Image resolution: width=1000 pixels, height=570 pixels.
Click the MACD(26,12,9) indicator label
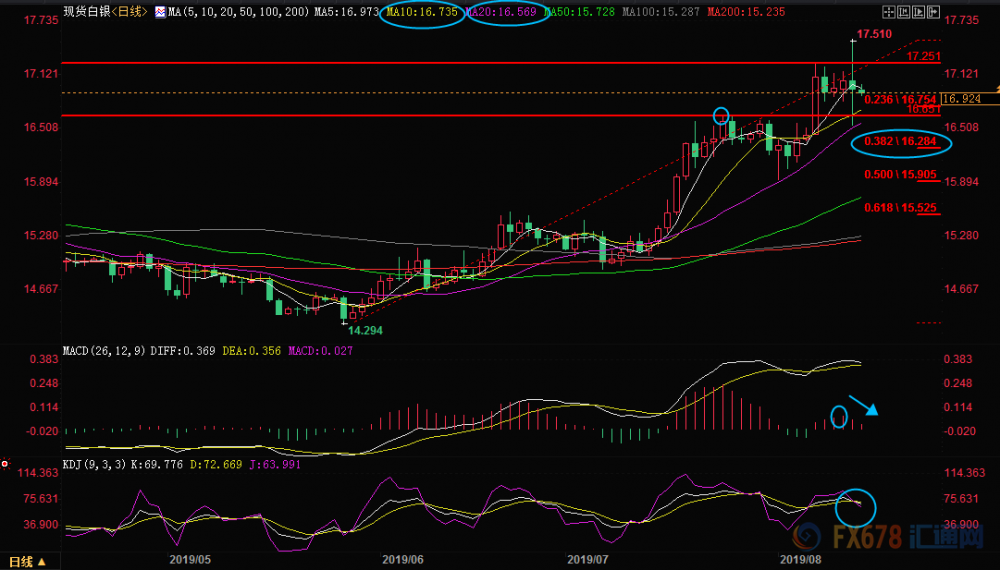105,351
